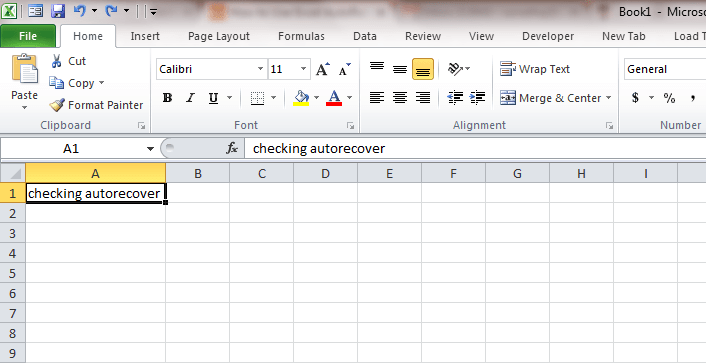The image size is (706, 363).
Task: Switch to the Review tab
Action: 423,36
